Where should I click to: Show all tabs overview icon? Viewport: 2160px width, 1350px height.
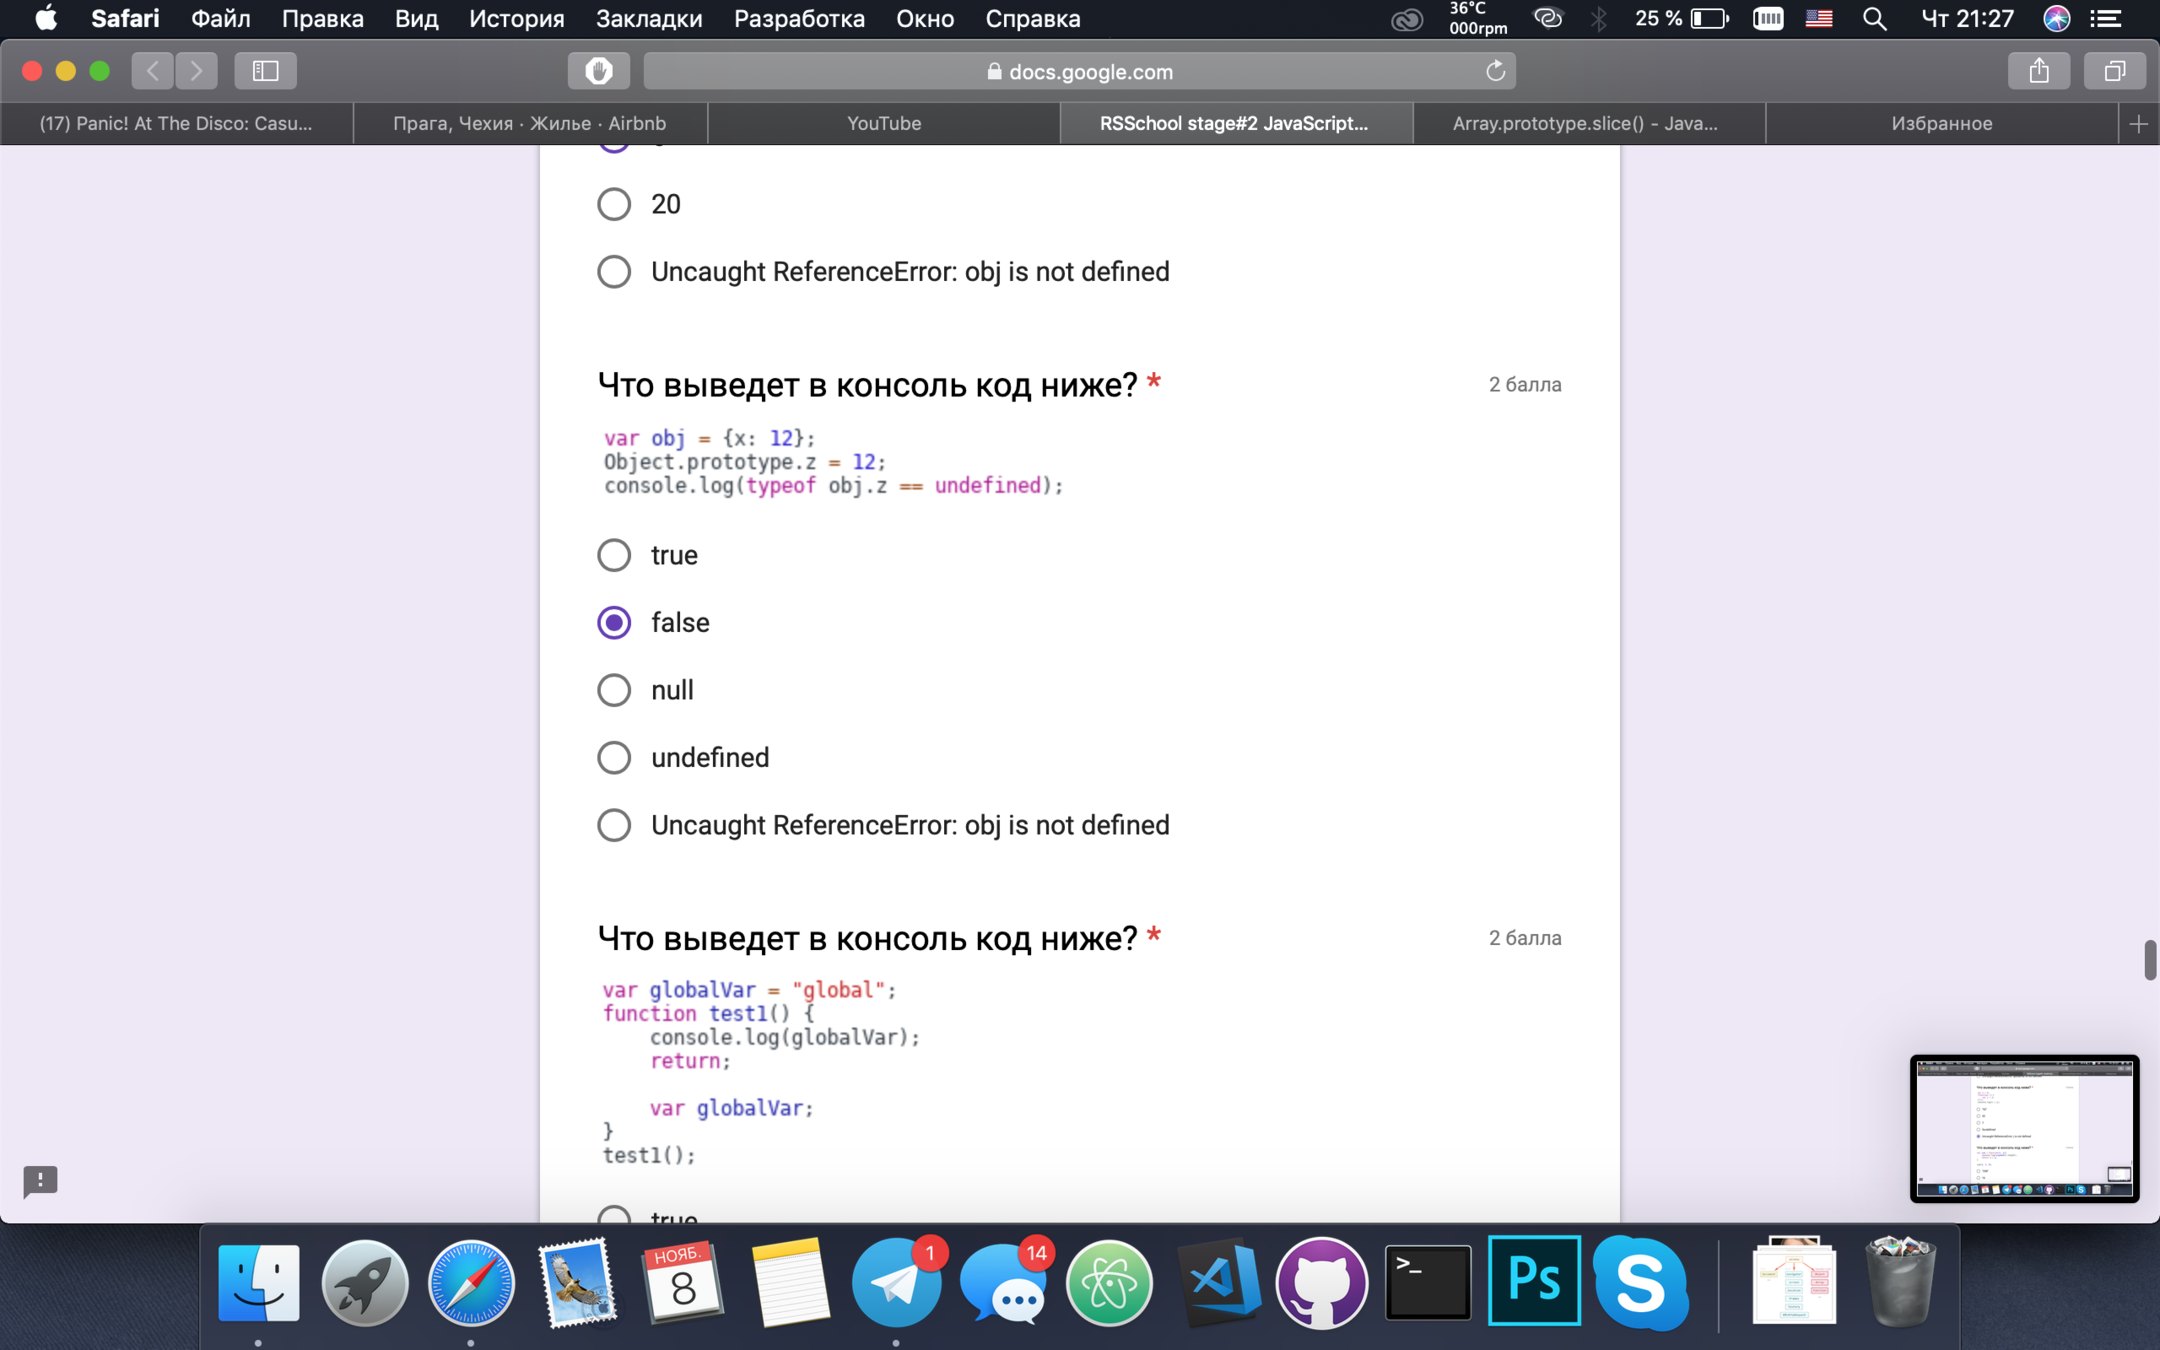coord(2114,71)
